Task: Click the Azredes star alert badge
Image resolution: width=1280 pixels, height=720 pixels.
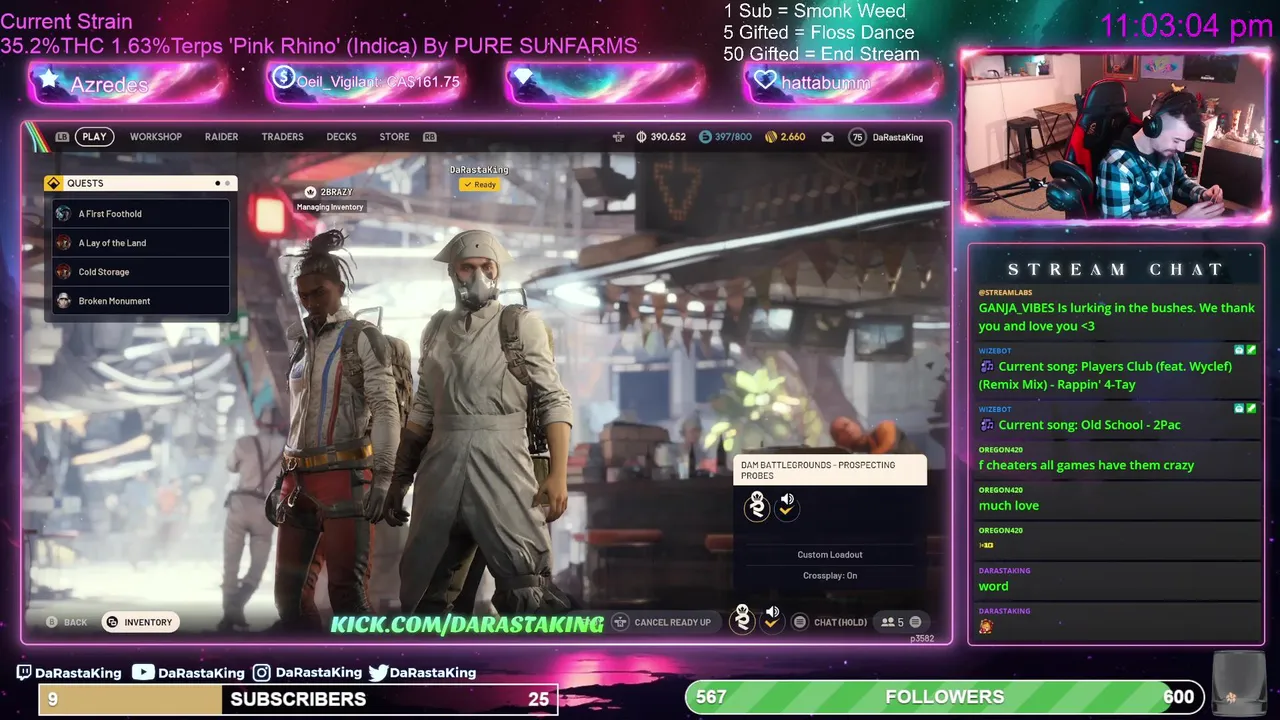Action: [49, 79]
